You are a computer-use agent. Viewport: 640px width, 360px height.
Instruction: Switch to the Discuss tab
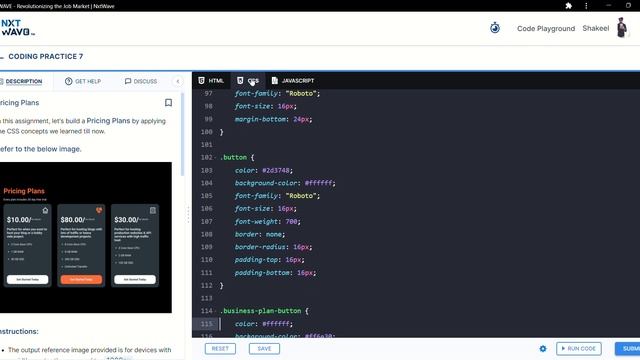click(x=141, y=81)
